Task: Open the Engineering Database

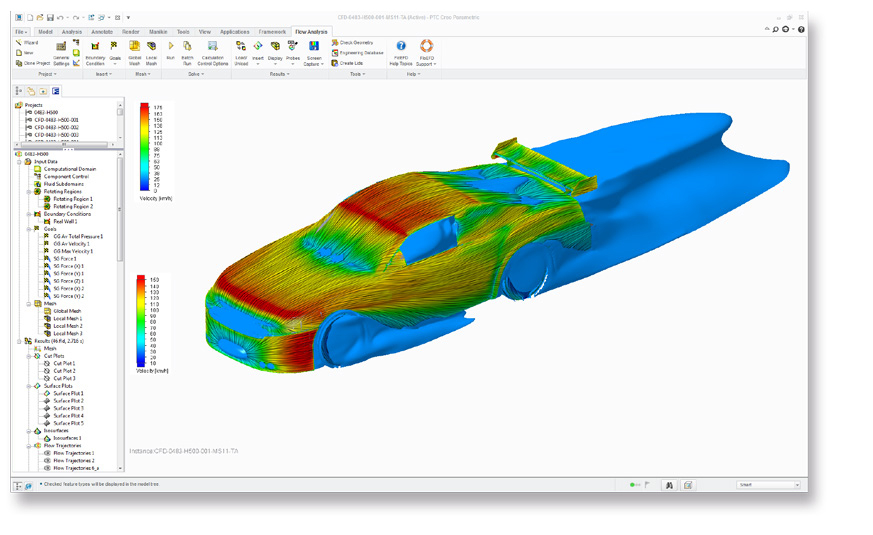Action: point(357,53)
